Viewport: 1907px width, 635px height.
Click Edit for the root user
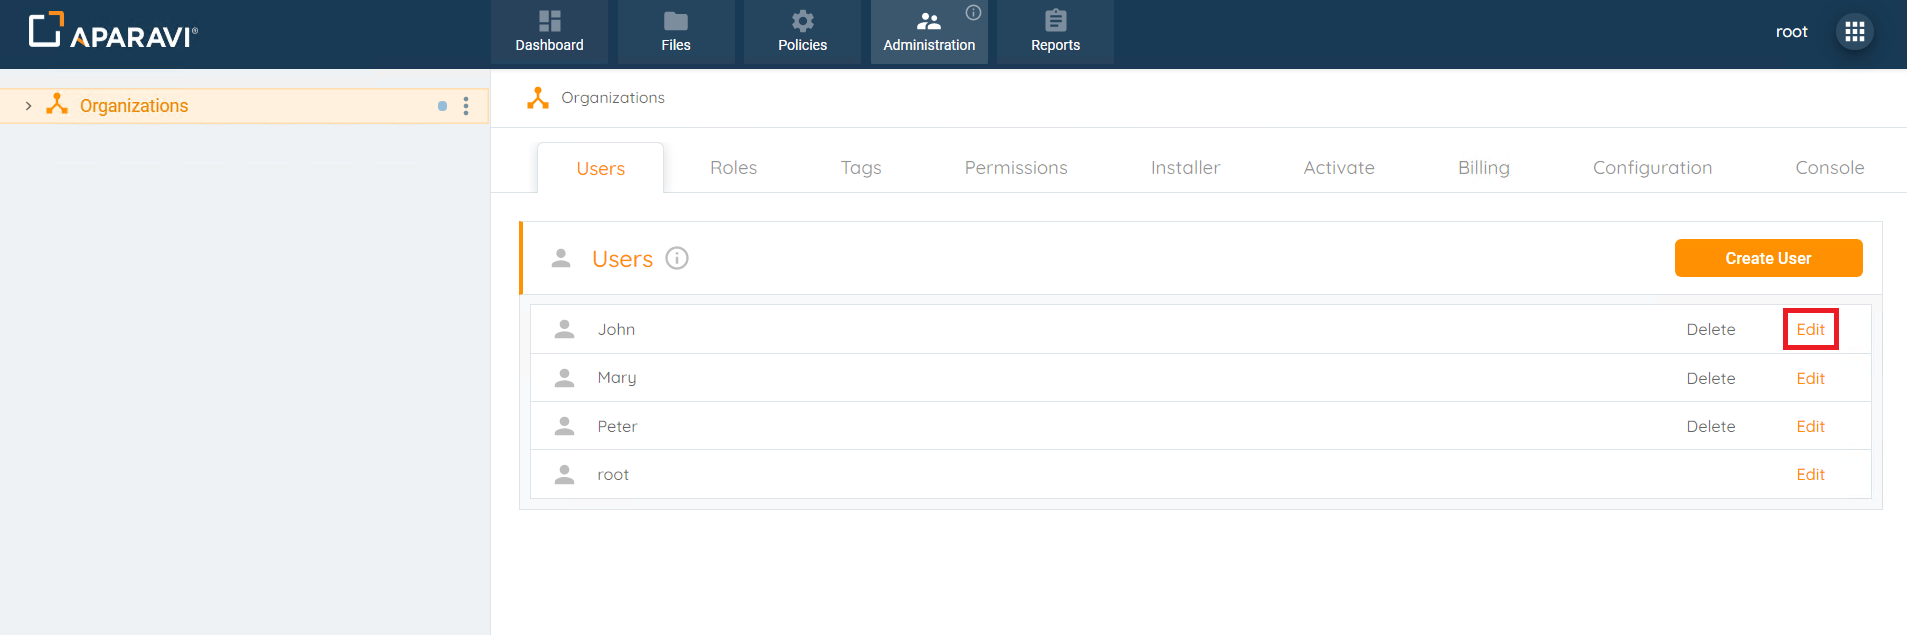pyautogui.click(x=1810, y=475)
